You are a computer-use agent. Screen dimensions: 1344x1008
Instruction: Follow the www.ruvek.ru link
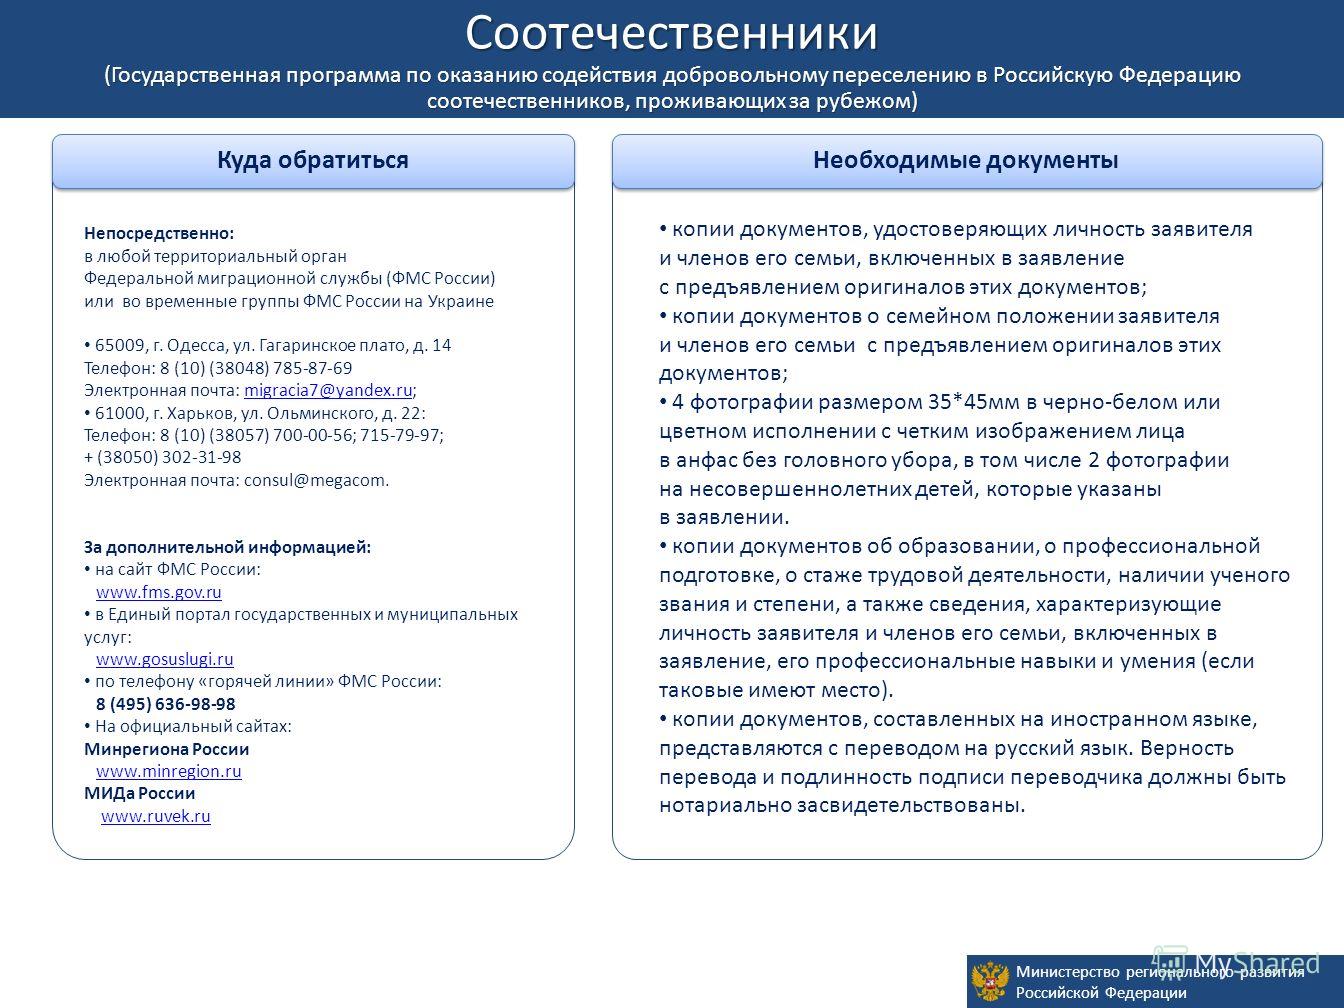tap(156, 816)
